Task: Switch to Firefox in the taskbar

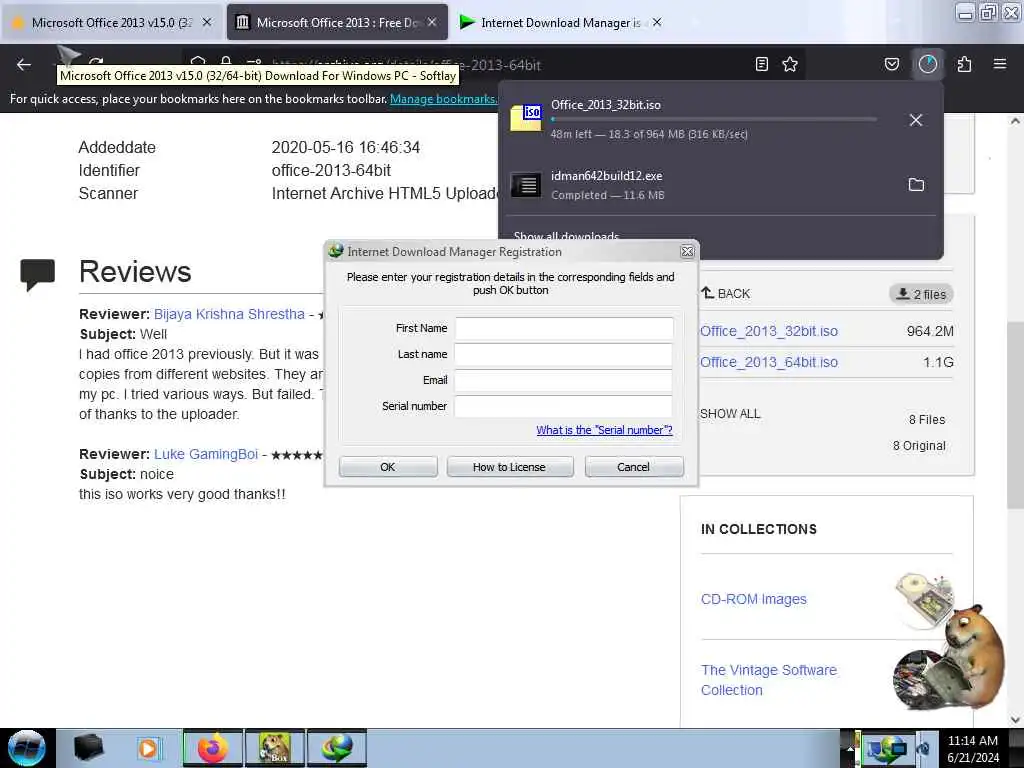Action: coord(212,748)
